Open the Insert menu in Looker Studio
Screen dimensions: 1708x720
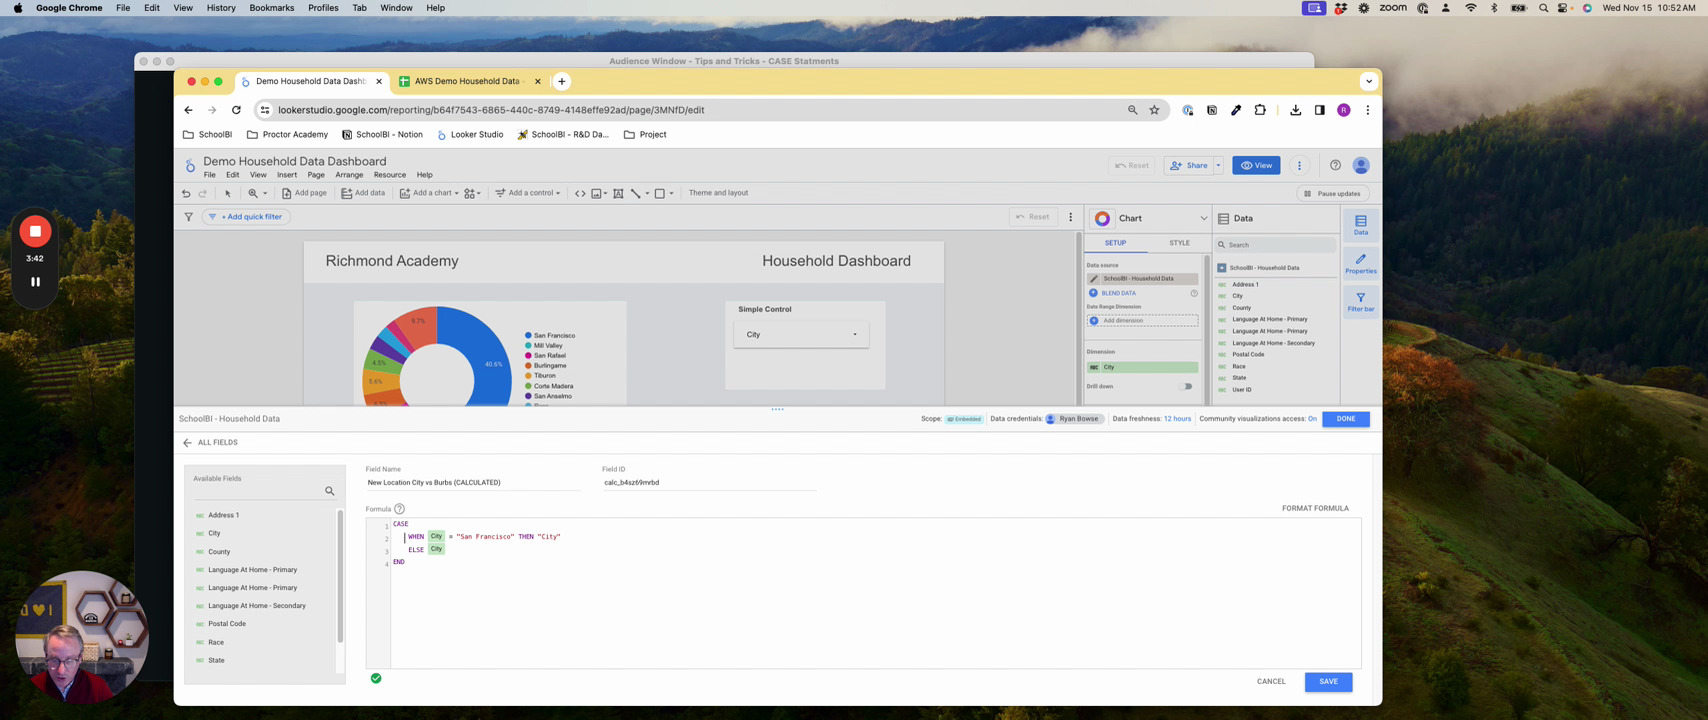tap(287, 175)
